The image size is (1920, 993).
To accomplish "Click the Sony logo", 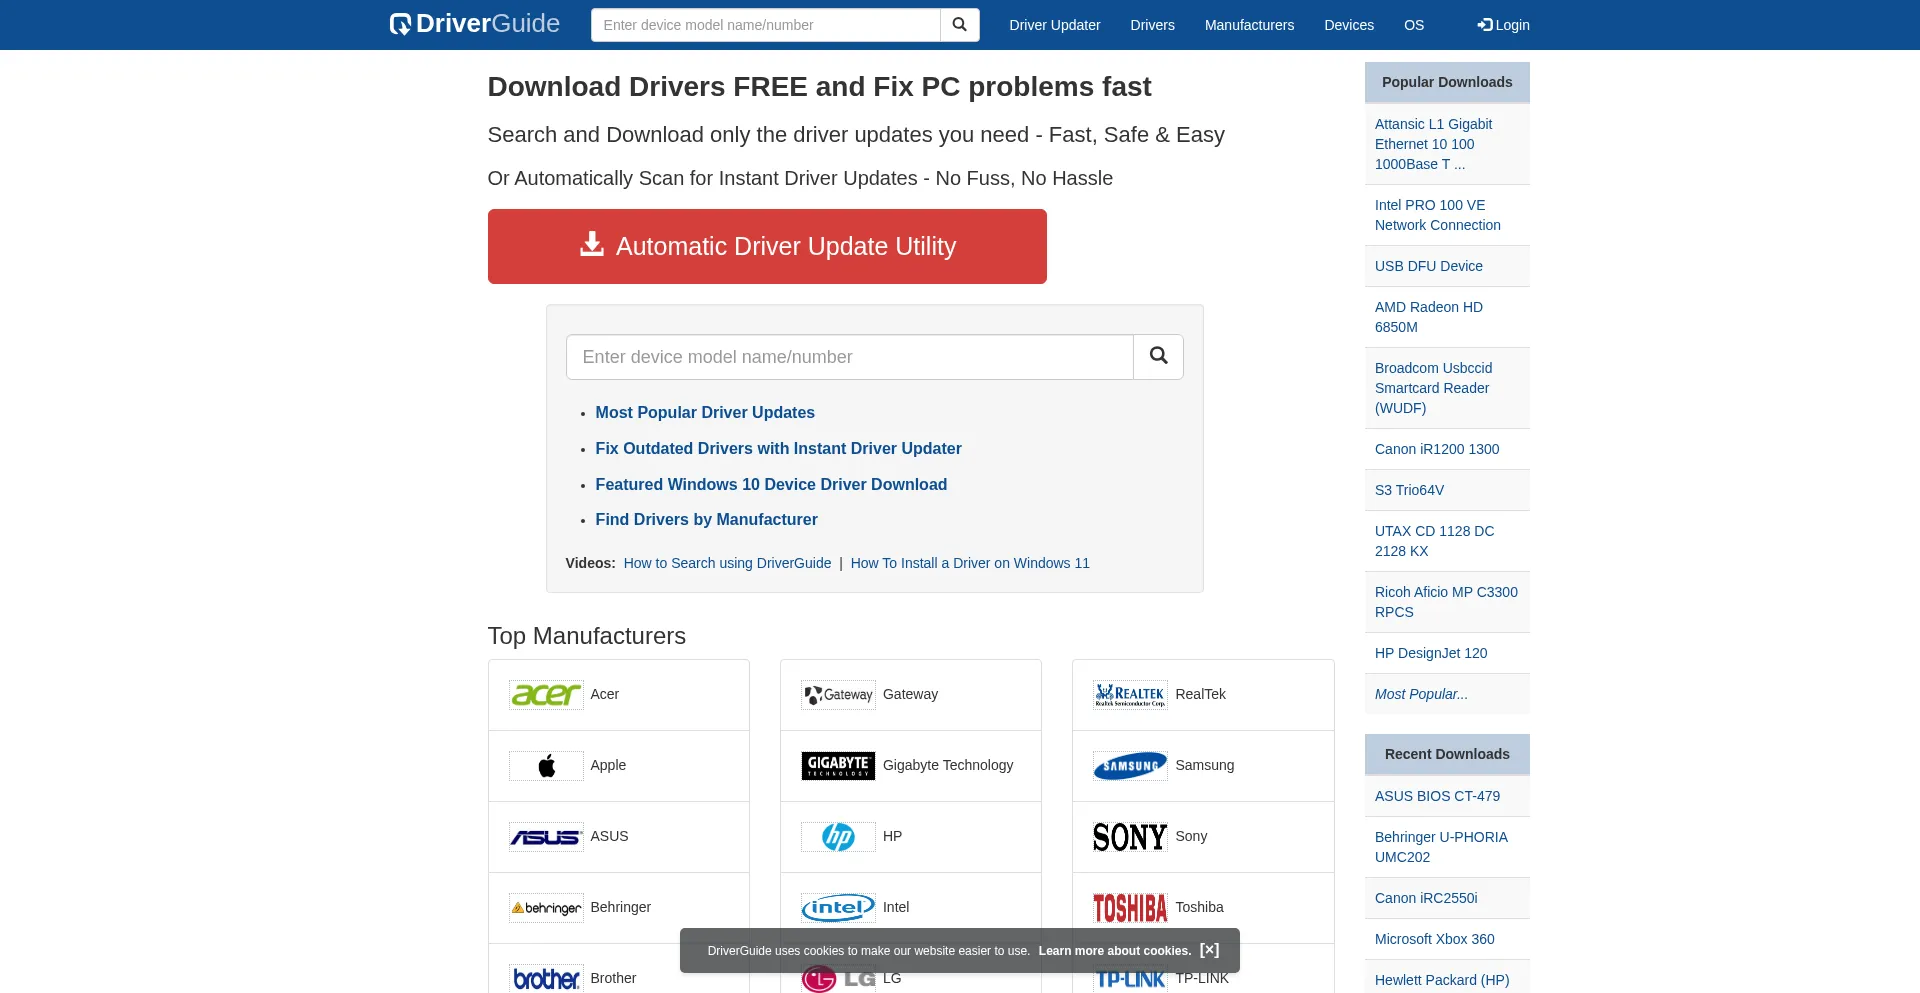I will point(1130,837).
